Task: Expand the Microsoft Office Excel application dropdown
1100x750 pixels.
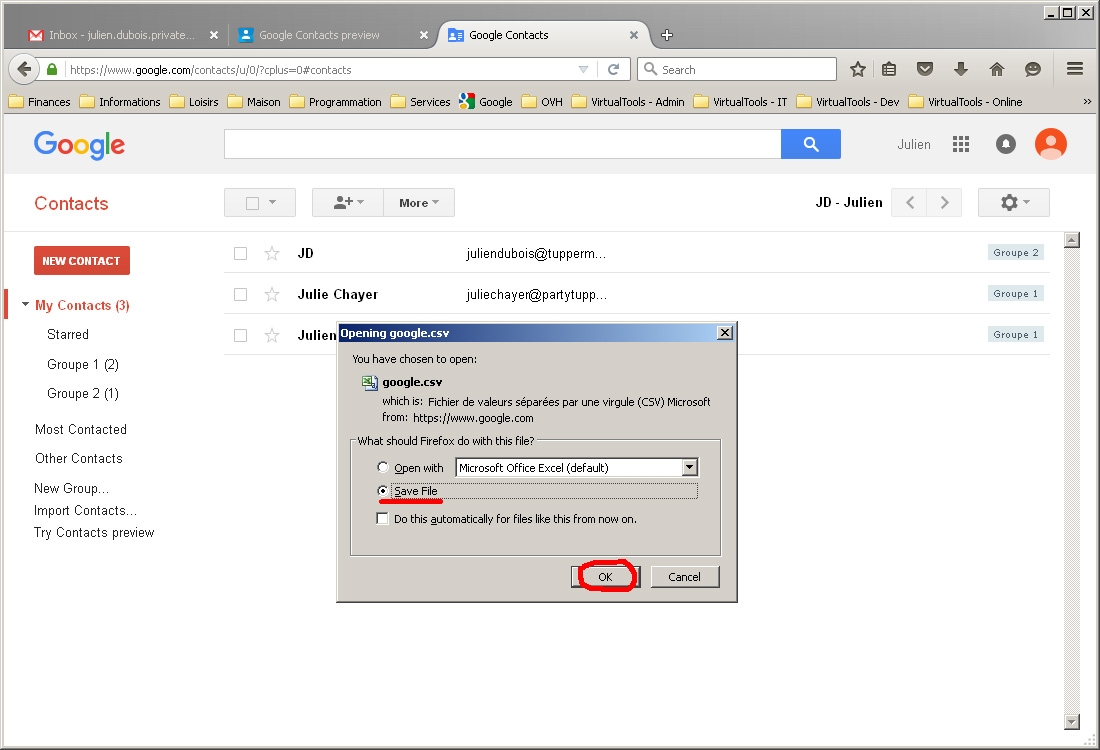Action: [688, 467]
